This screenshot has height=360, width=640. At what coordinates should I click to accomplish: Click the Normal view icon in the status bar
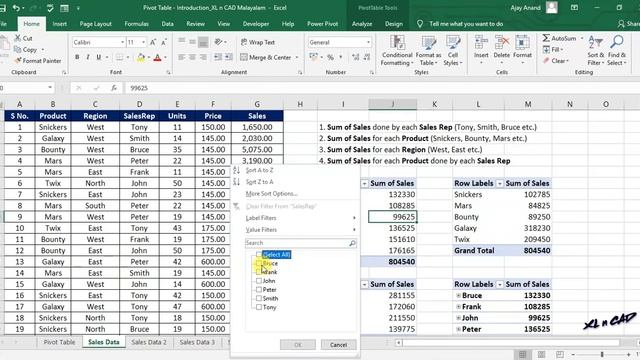click(x=522, y=354)
